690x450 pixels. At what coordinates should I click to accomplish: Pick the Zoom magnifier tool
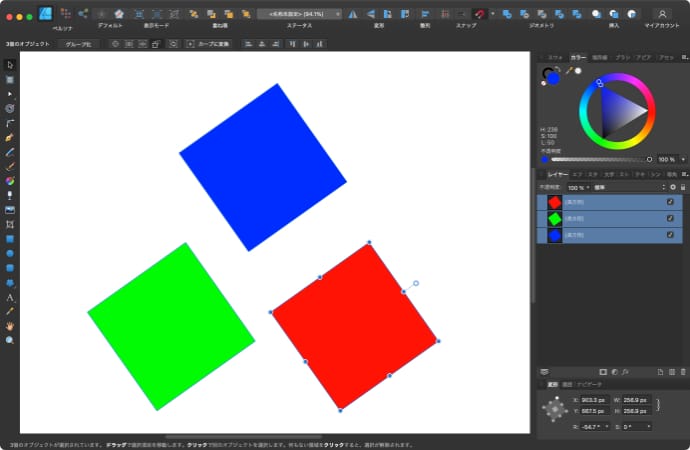point(10,340)
